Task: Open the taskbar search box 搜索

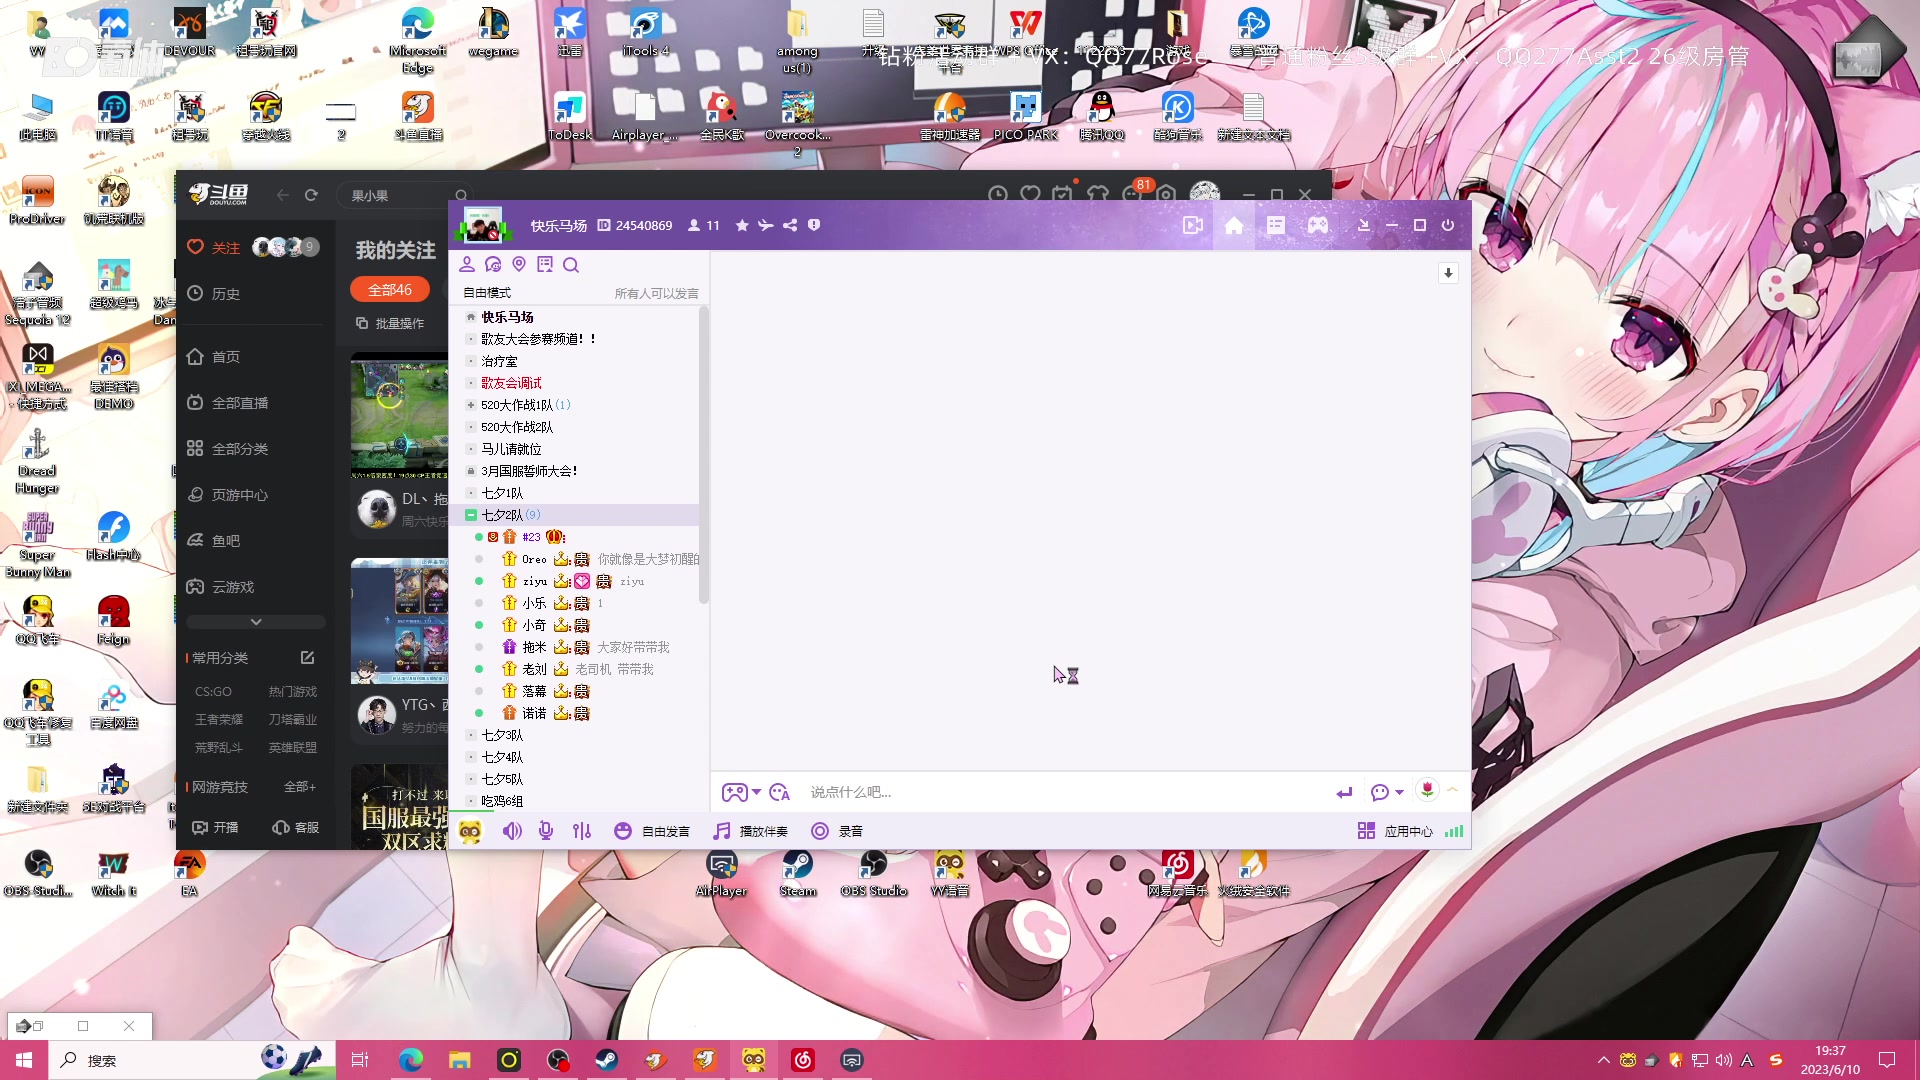Action: click(190, 1060)
